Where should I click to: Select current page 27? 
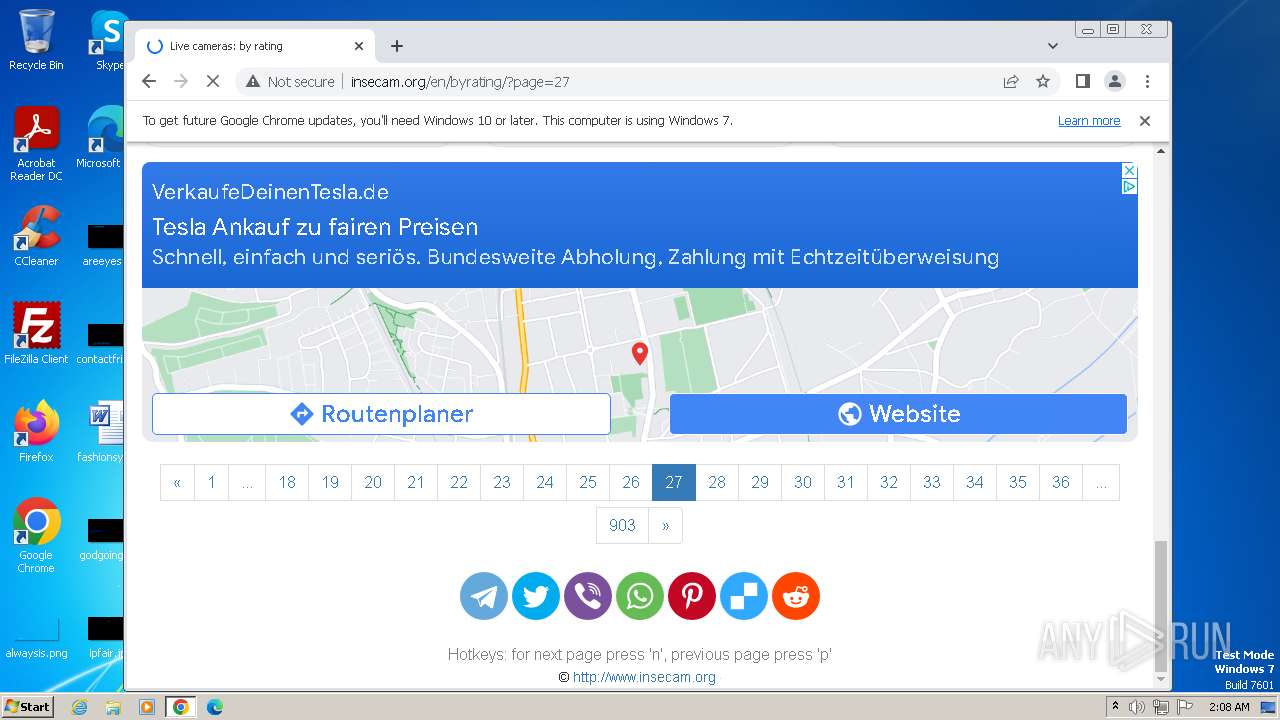click(674, 482)
